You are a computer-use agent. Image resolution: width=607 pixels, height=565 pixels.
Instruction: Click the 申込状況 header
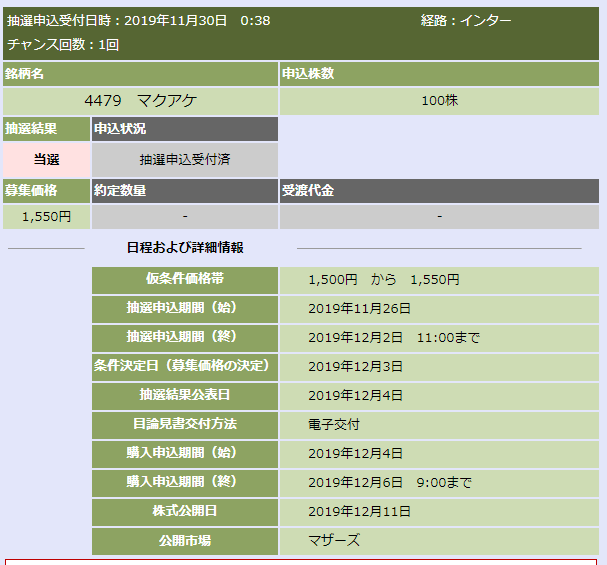click(x=185, y=129)
